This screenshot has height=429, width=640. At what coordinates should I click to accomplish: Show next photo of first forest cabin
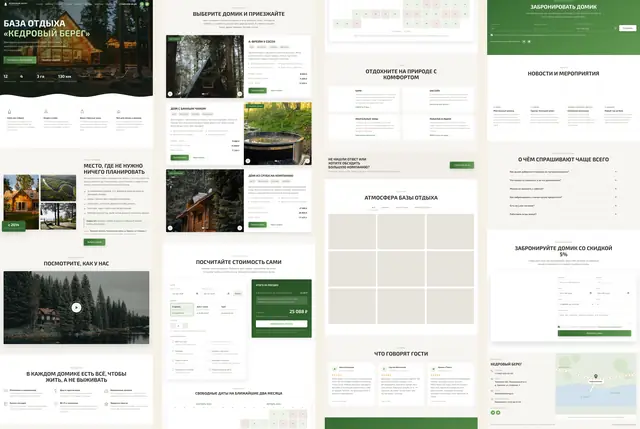tap(240, 94)
